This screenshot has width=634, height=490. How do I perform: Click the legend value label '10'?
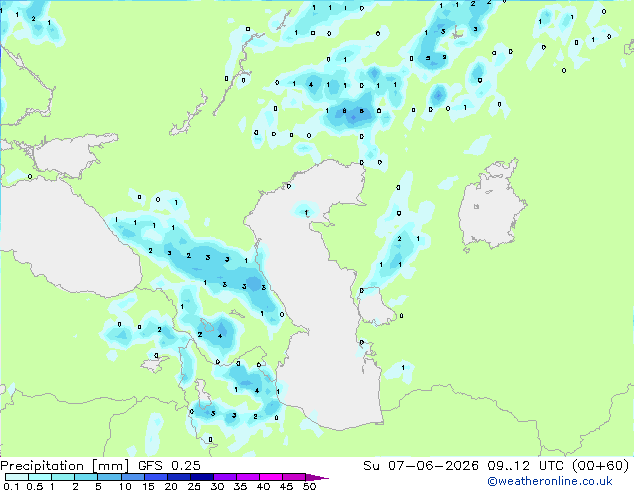tap(125, 486)
